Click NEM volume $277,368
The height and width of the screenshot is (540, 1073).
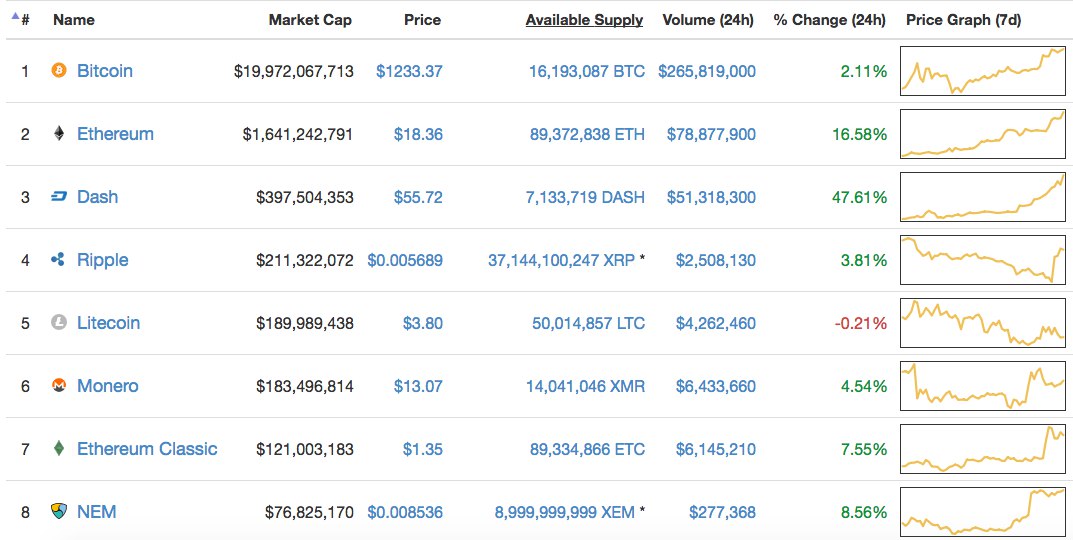[x=723, y=512]
